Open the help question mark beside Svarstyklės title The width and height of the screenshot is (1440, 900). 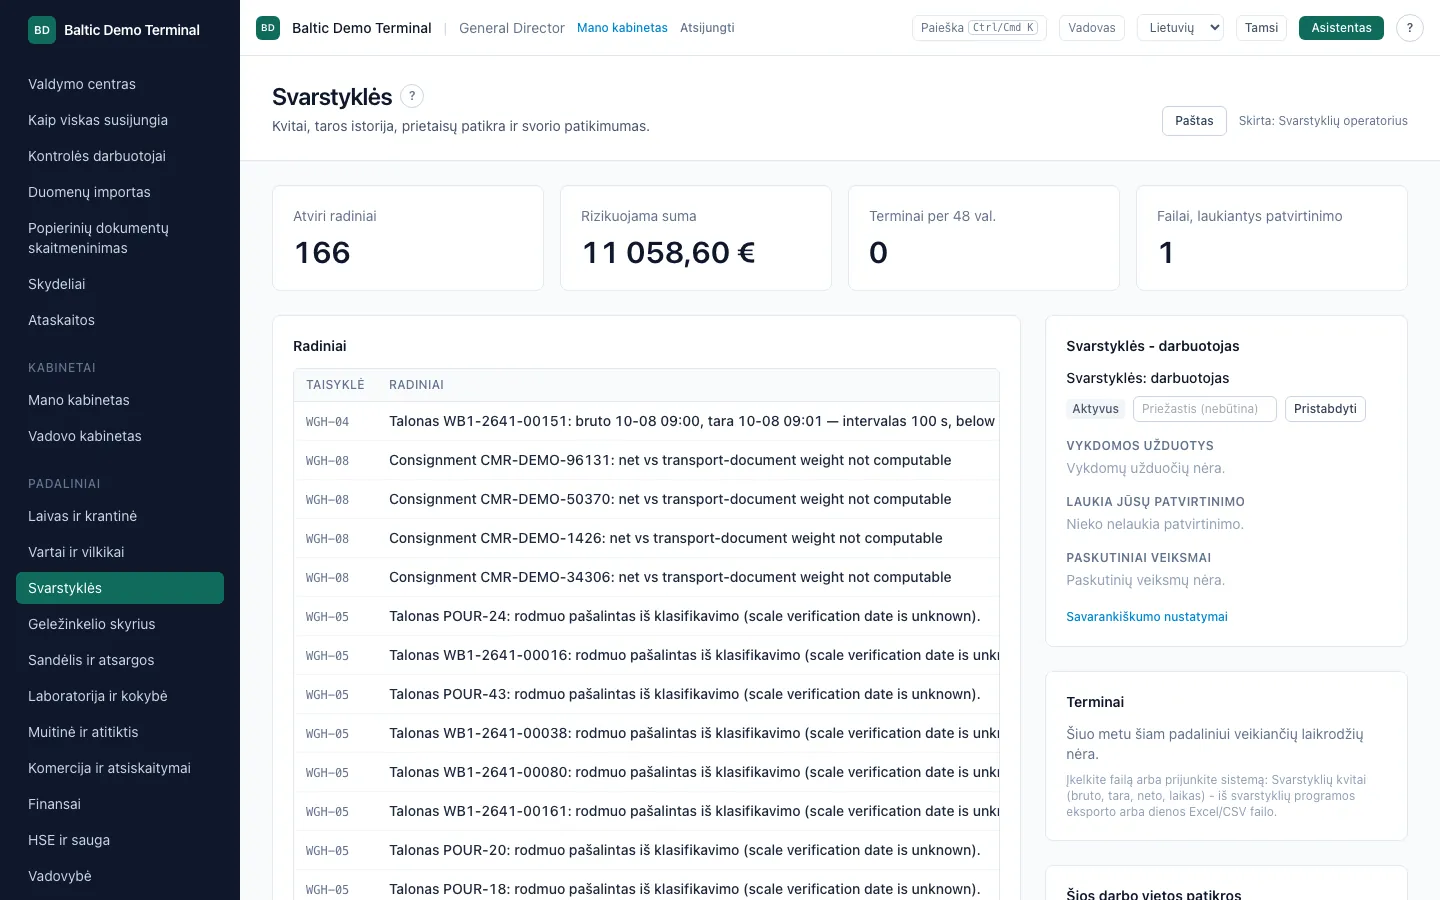[412, 96]
